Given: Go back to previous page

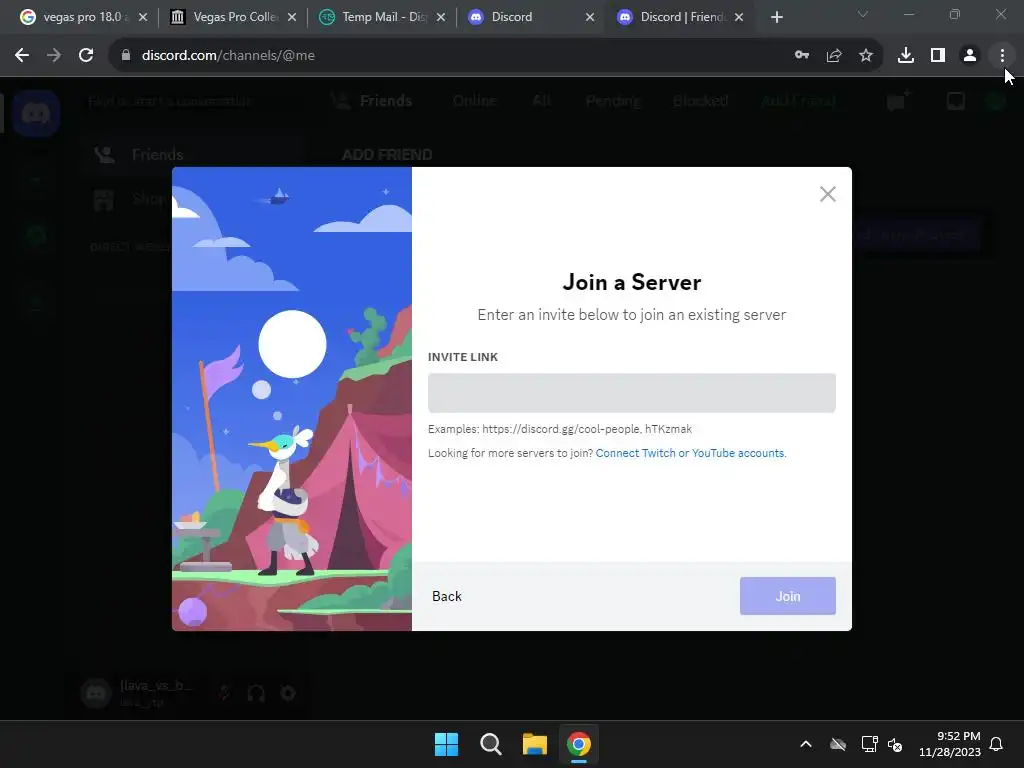Looking at the screenshot, I should click(22, 56).
